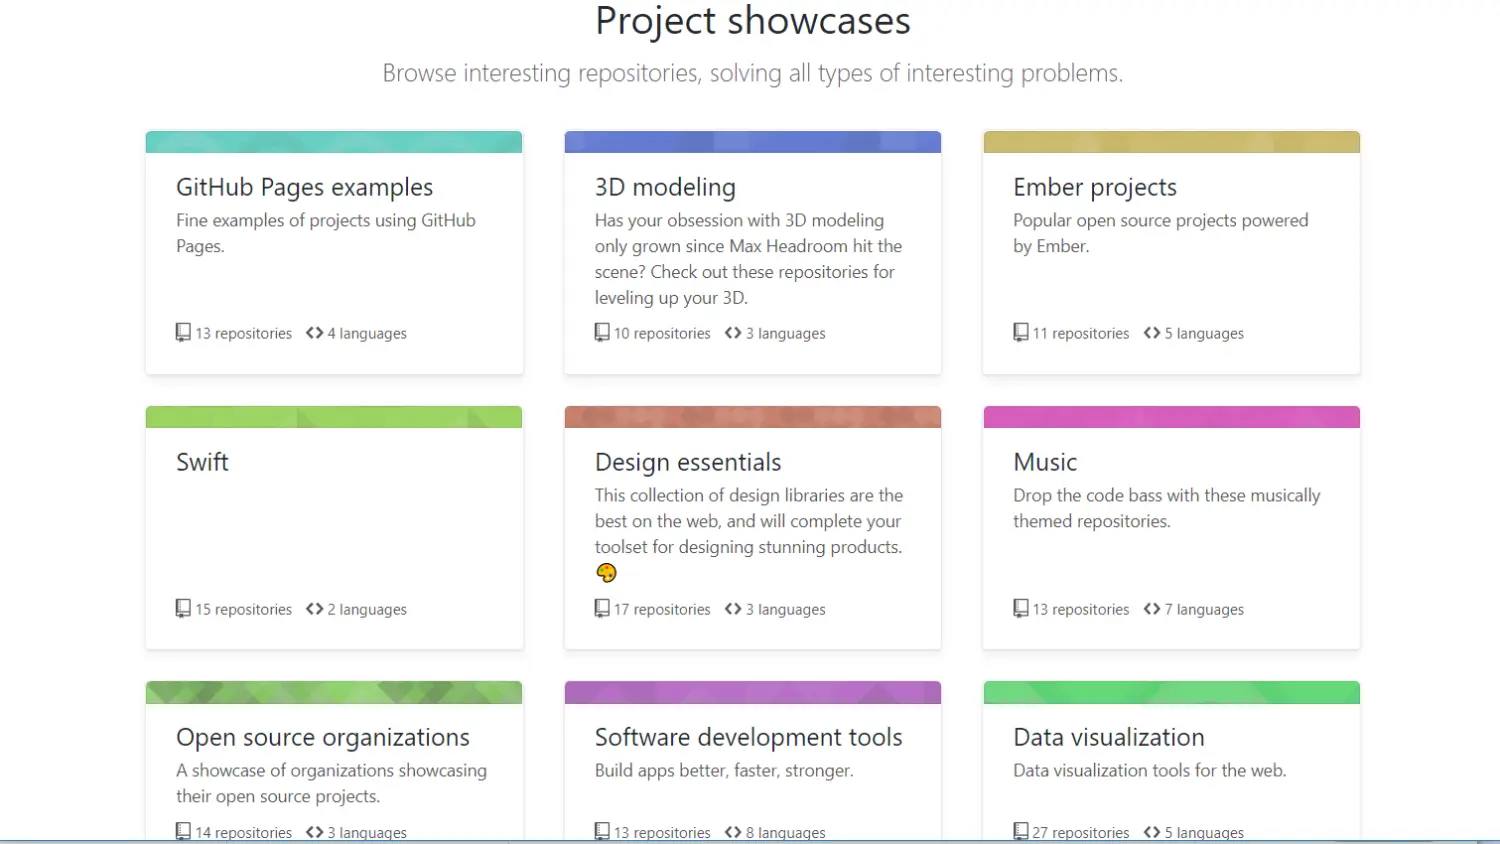Click '17 repositories' in Design essentials card
1500x844 pixels.
[662, 609]
